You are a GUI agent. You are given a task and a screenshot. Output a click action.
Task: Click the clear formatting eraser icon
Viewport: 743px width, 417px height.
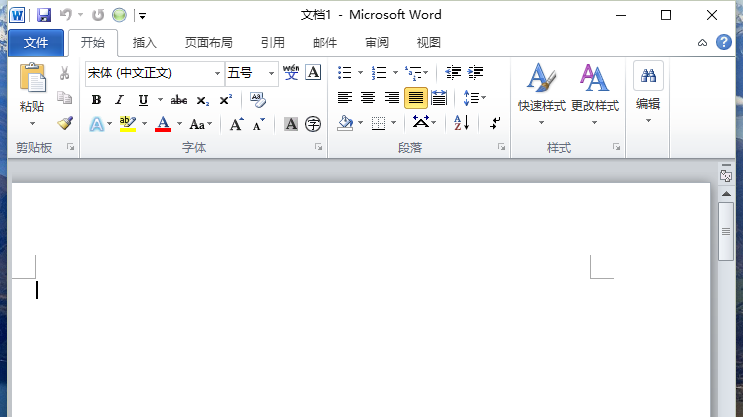pos(258,100)
